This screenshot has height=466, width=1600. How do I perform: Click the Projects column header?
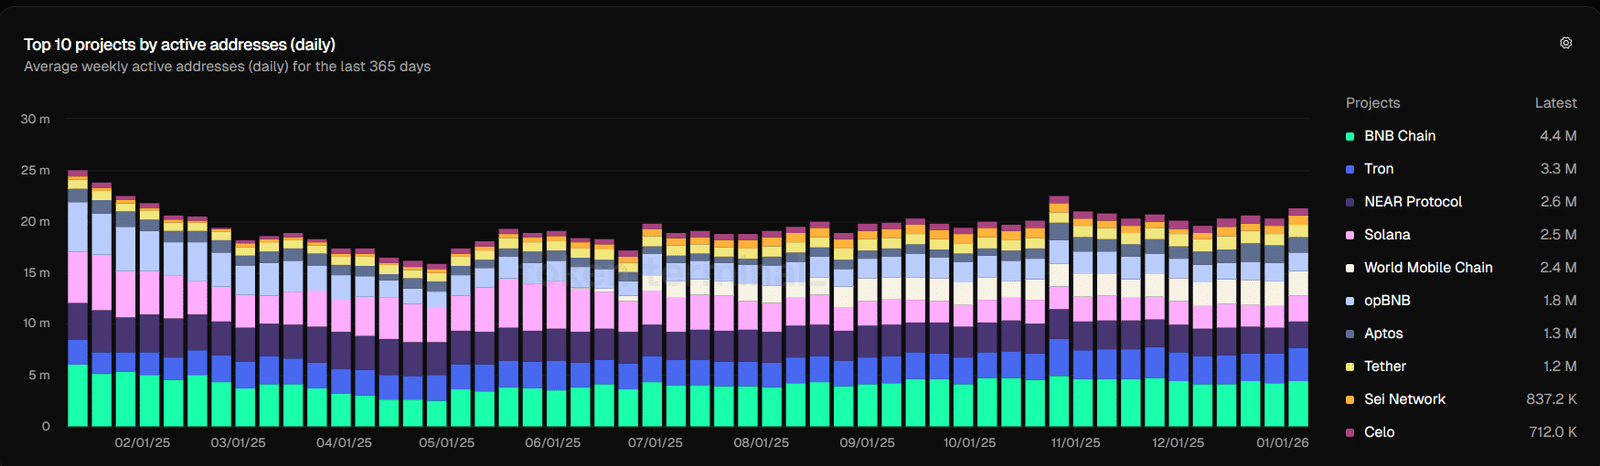coord(1372,103)
